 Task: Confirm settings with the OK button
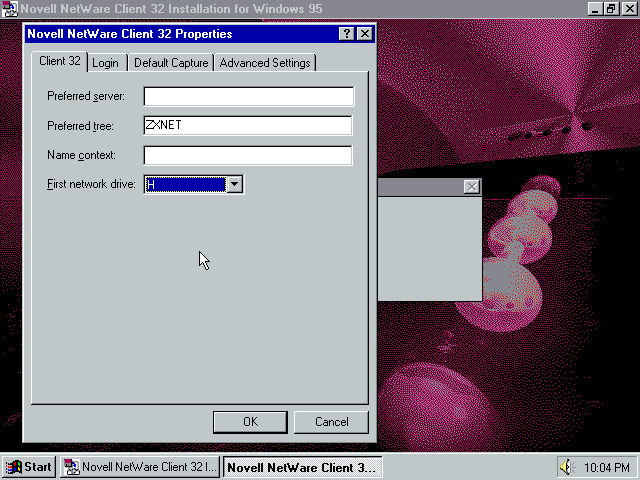(x=250, y=422)
